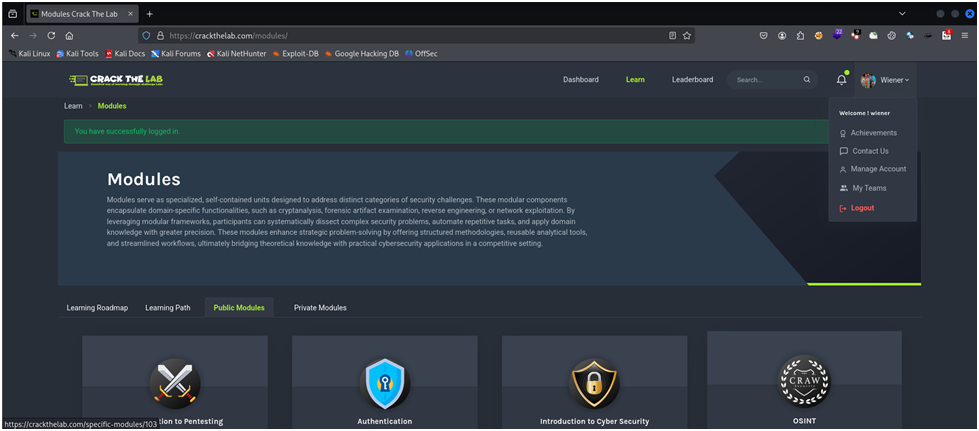
Task: Click the Crack The Lab logo
Action: tap(115, 80)
